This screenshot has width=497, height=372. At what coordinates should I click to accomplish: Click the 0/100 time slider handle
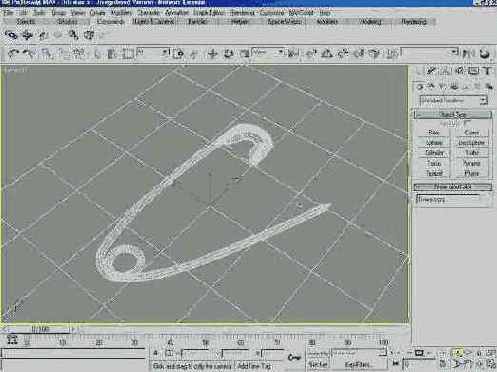tap(40, 330)
